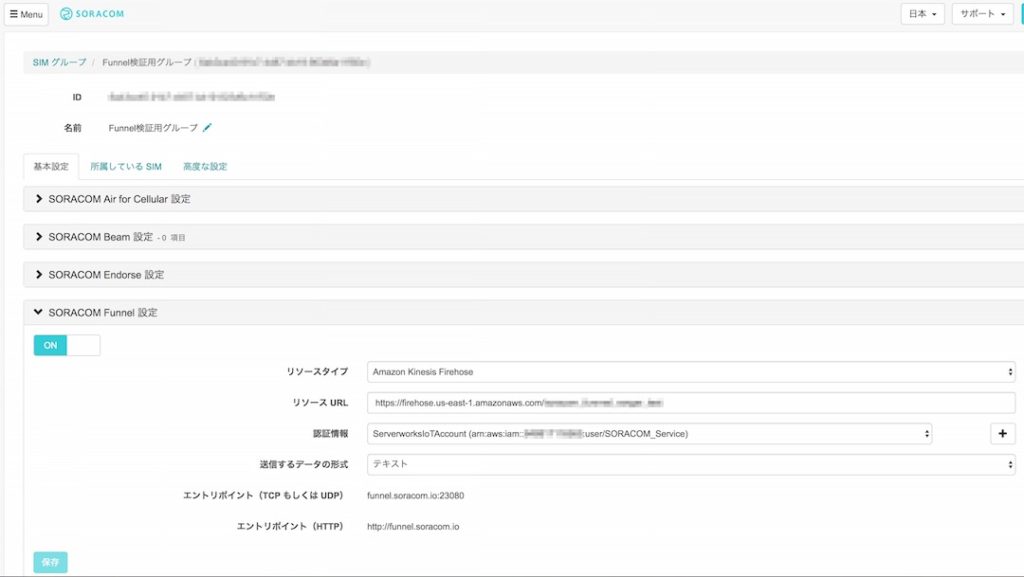
Task: Click the エントリポイント（TCP もしくは UDP） label
Action: click(x=263, y=495)
